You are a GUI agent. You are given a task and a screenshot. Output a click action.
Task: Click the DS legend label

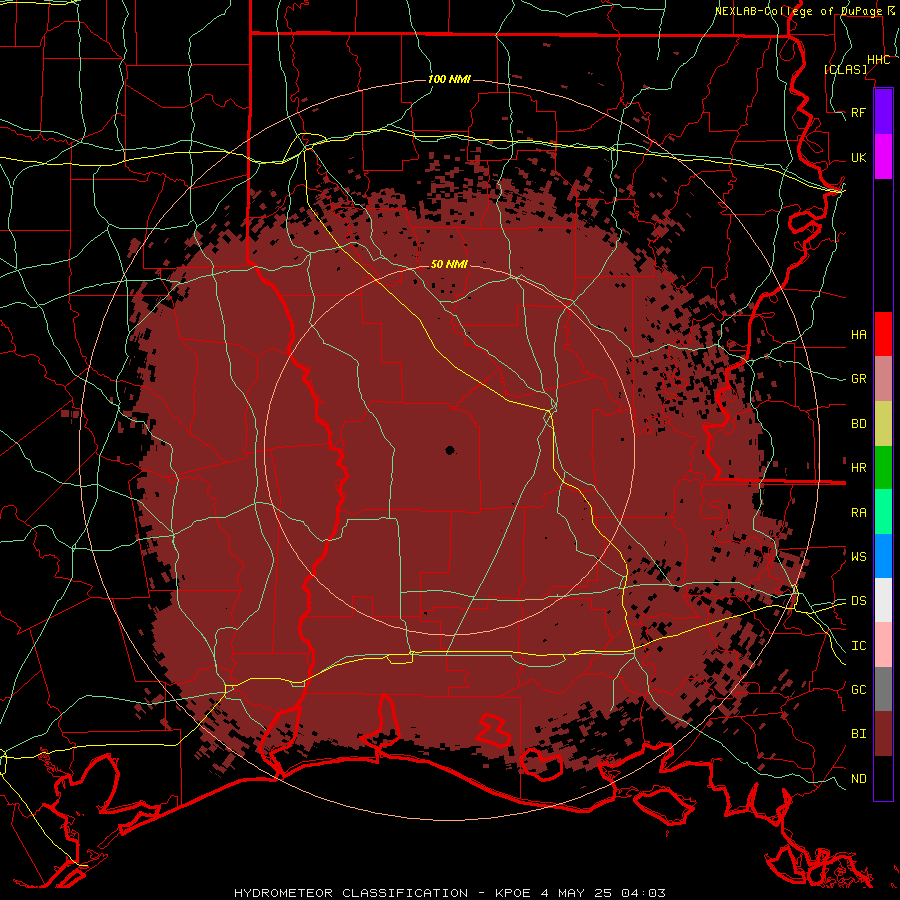pyautogui.click(x=858, y=600)
